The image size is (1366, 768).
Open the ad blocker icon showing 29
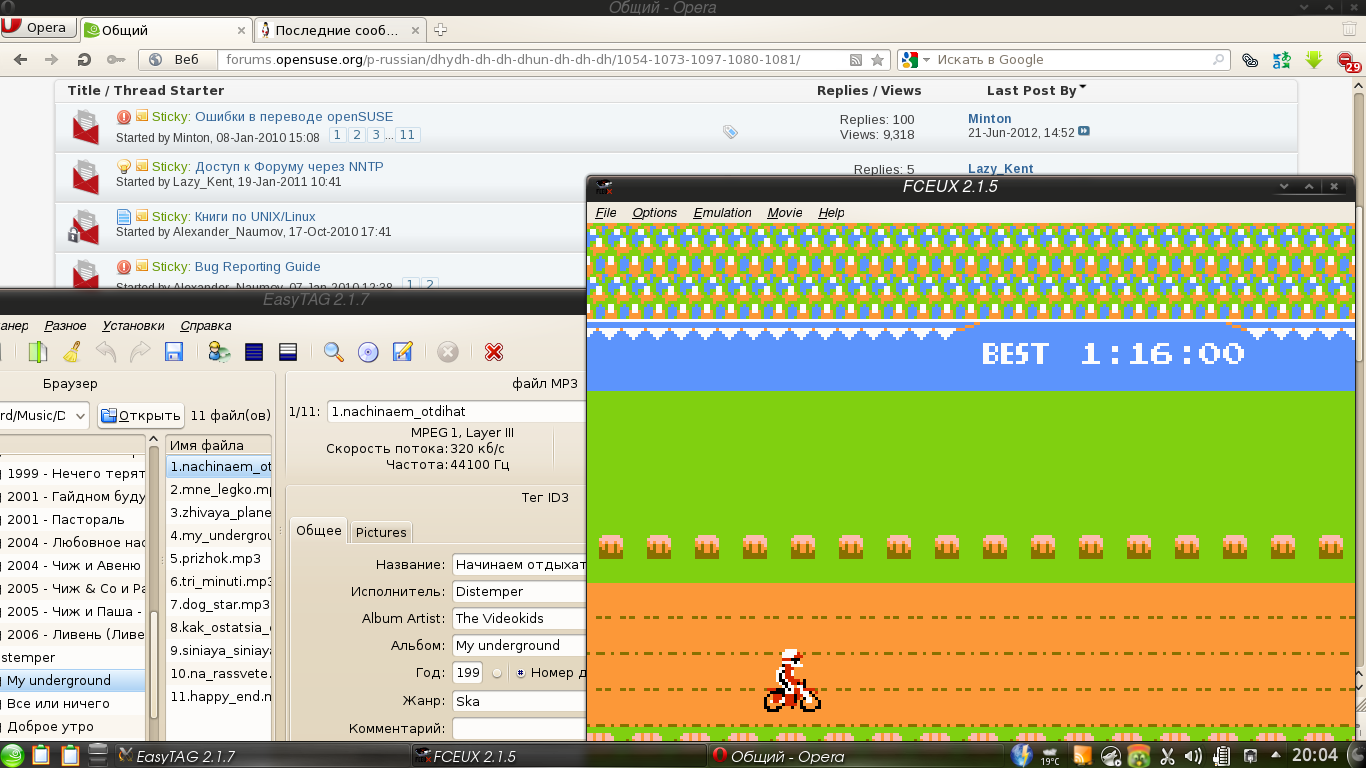(1348, 62)
